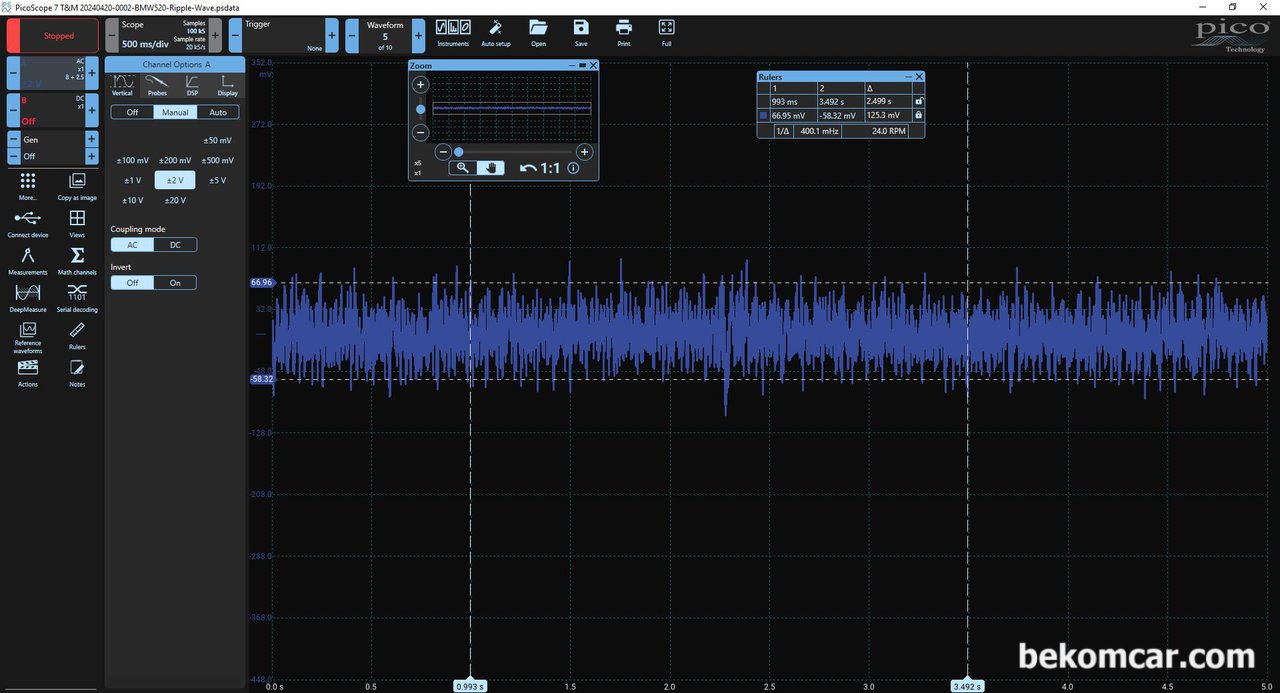The height and width of the screenshot is (693, 1280).
Task: Copy the view as image
Action: tap(77, 185)
